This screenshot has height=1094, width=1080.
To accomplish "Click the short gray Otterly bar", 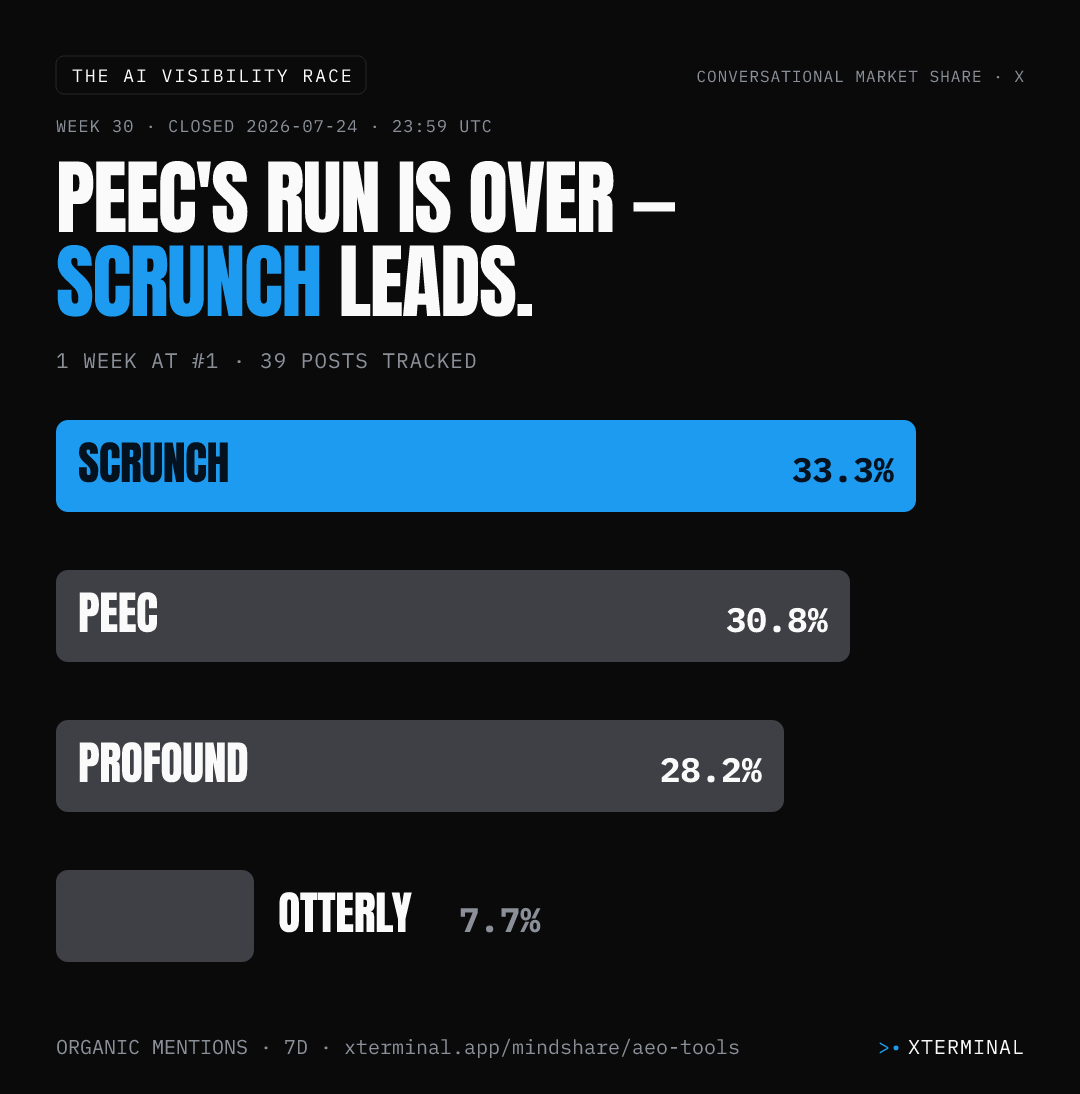I will tap(155, 916).
